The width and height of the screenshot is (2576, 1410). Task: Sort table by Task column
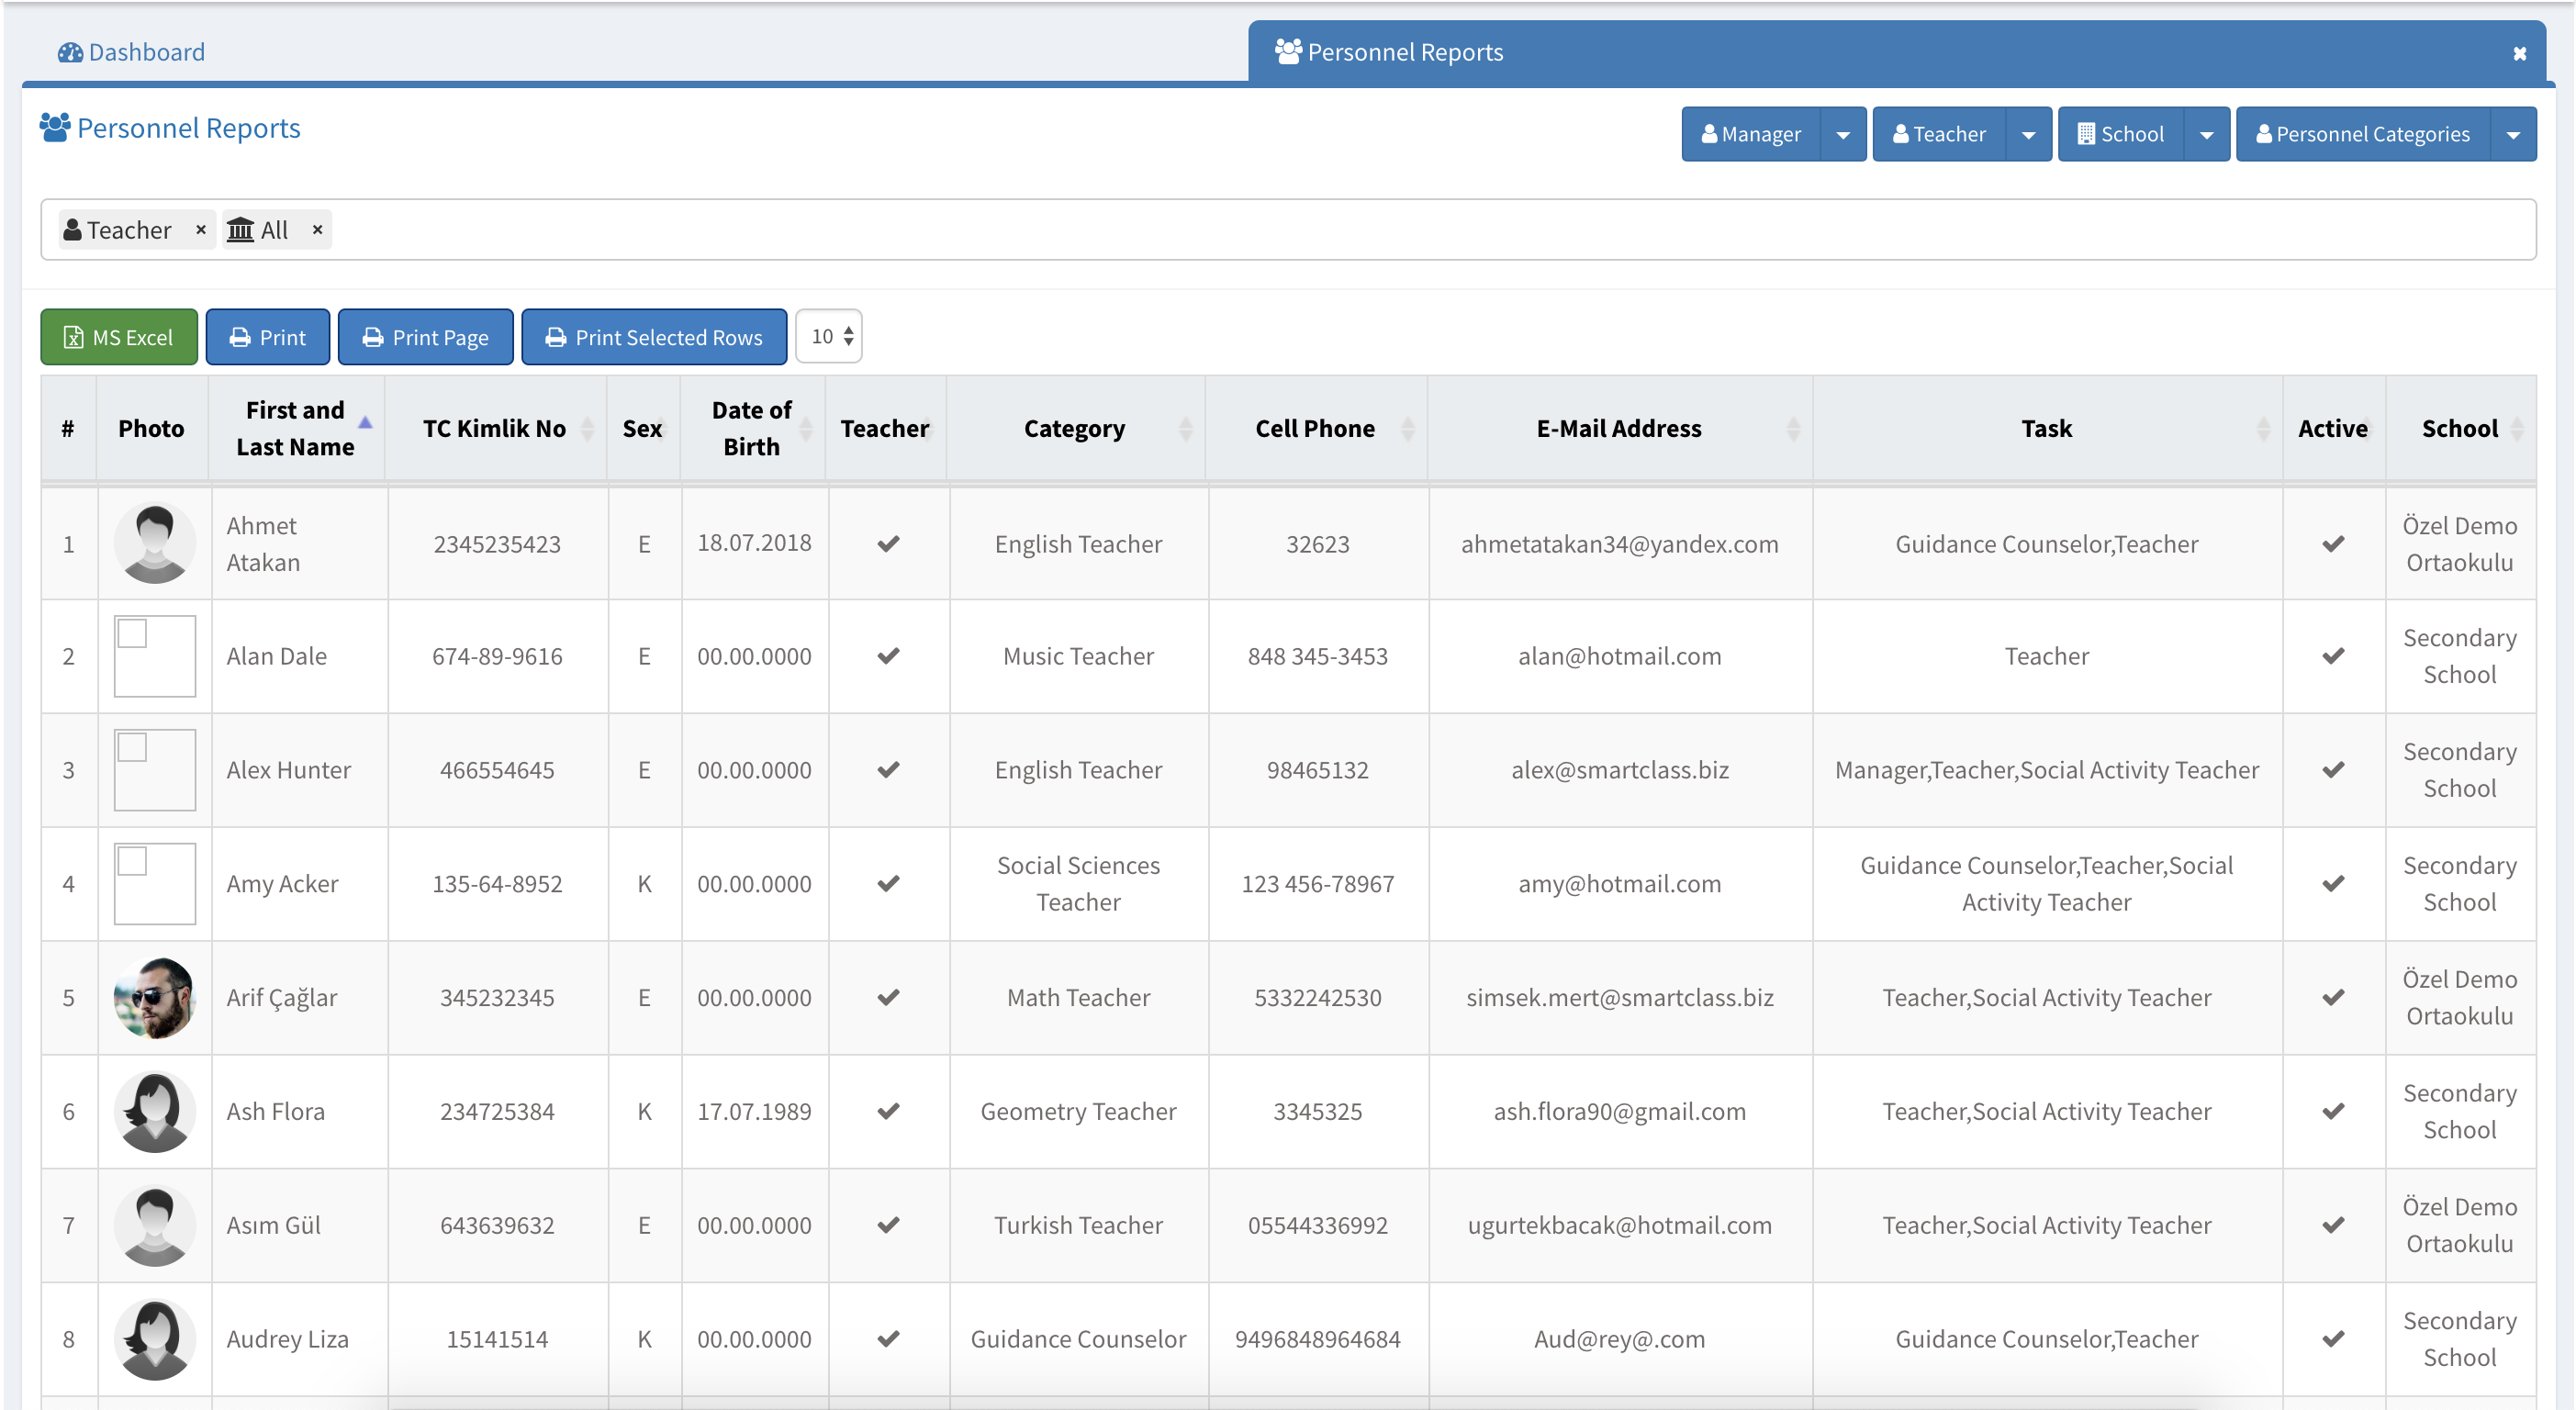(x=2046, y=429)
